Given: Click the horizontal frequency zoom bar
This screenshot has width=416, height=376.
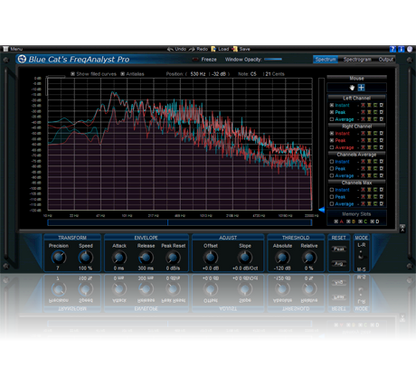Looking at the screenshot, I should (x=180, y=222).
